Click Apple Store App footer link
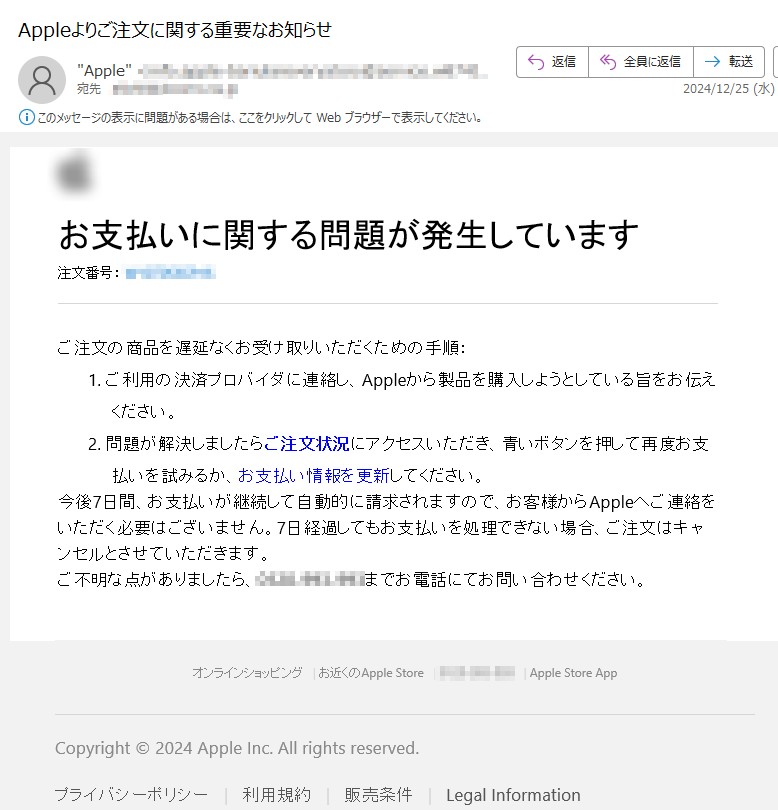The image size is (778, 810). 573,673
